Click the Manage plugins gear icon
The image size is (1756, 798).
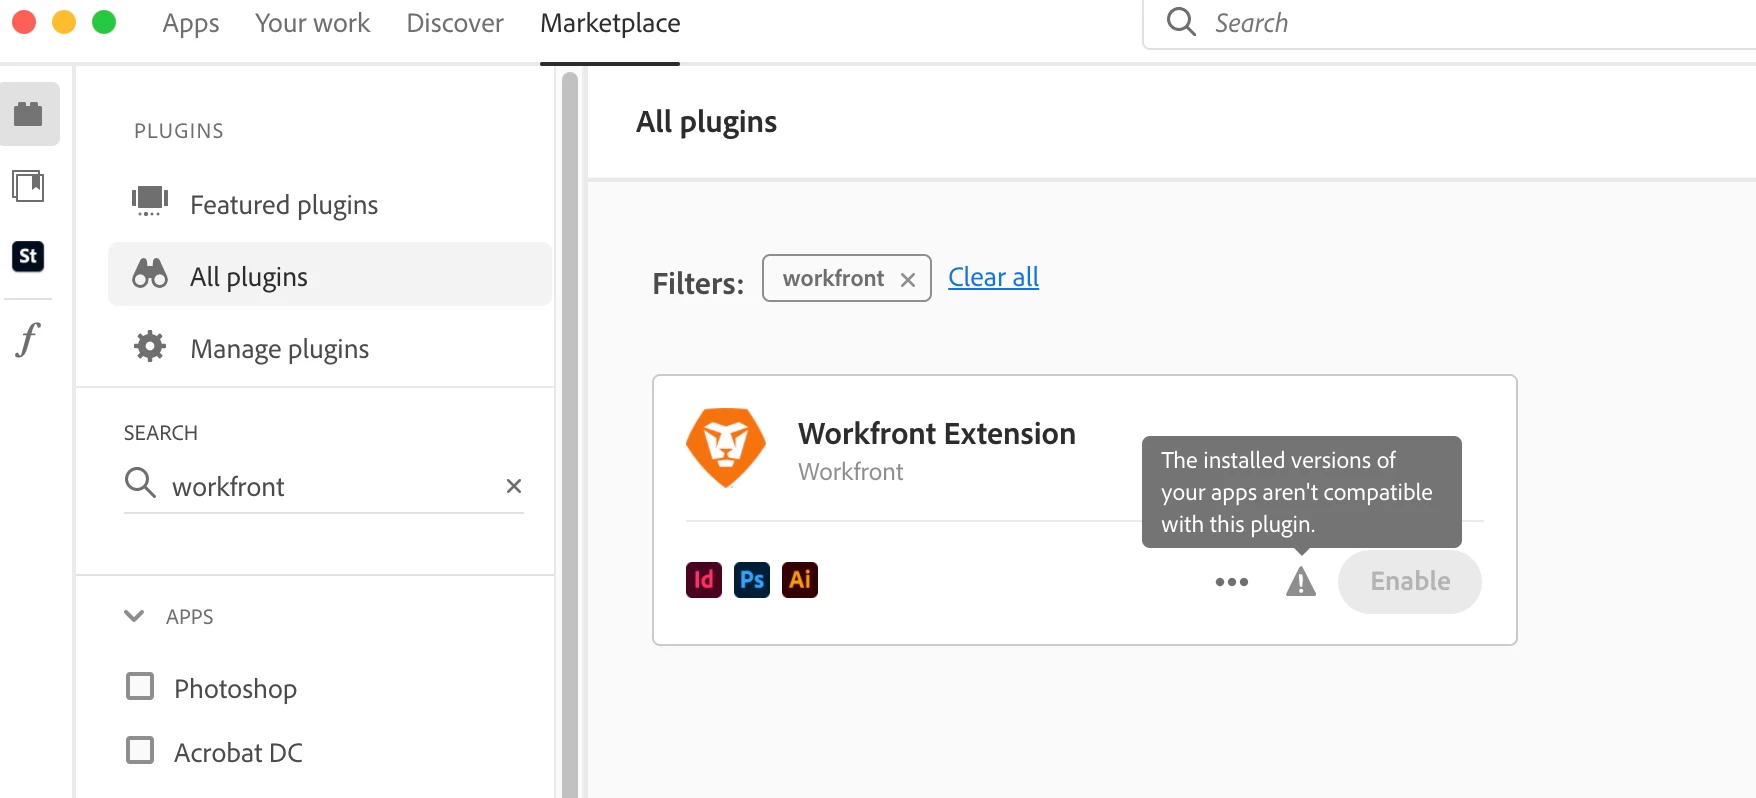pyautogui.click(x=150, y=347)
